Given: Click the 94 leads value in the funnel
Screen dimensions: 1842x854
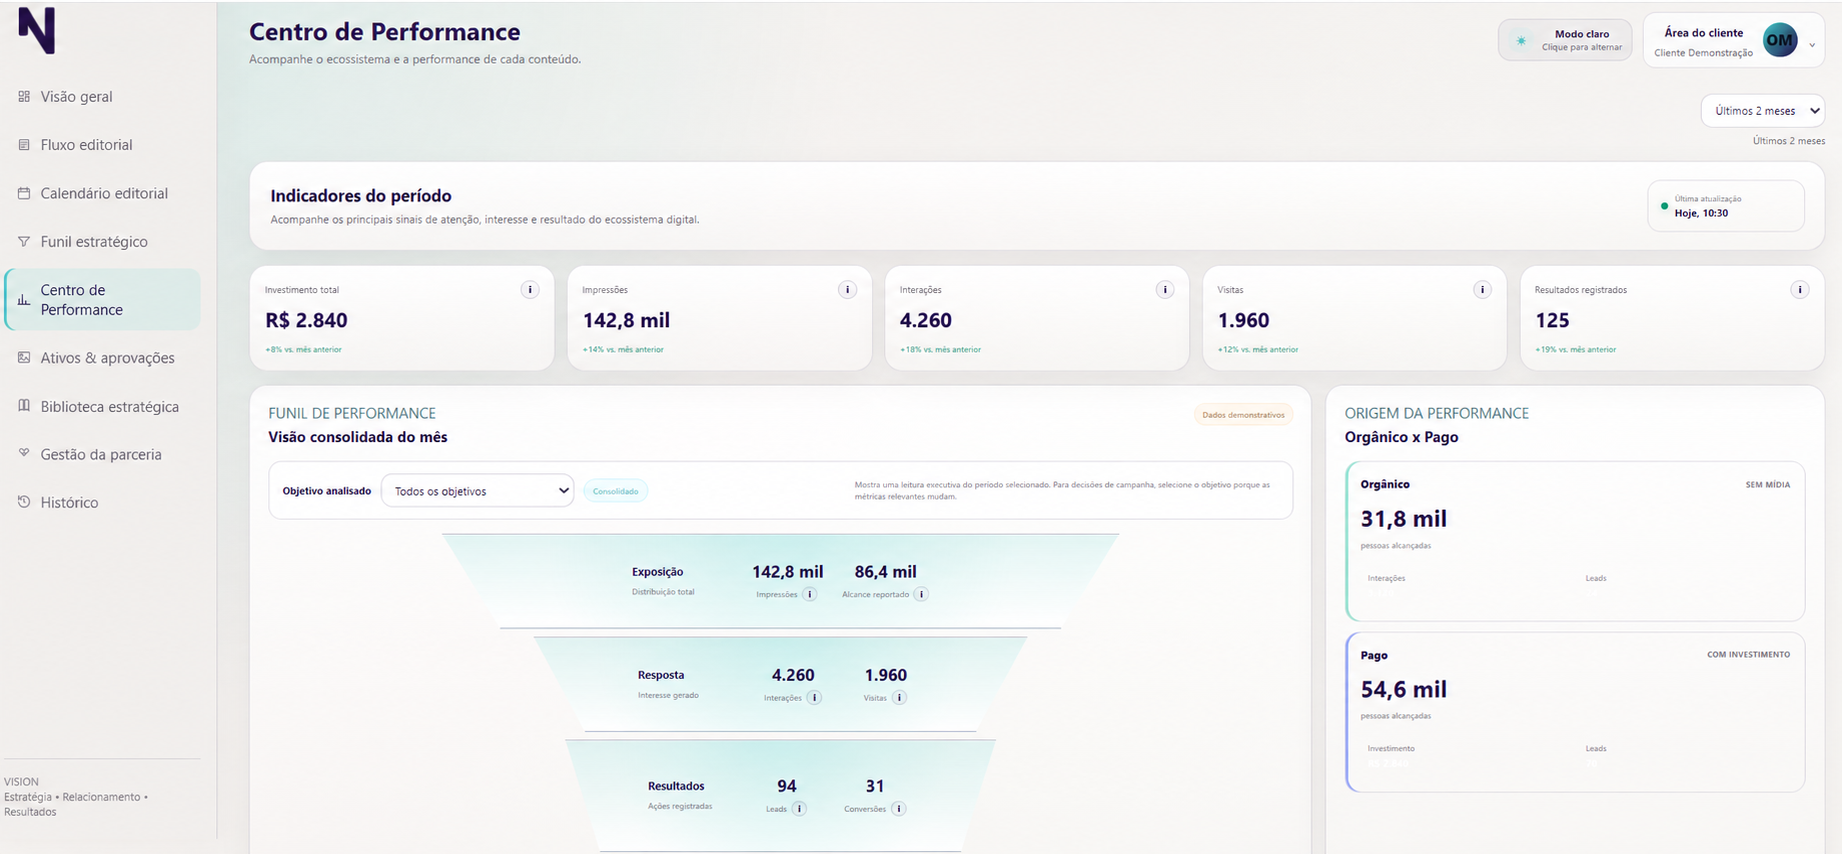Looking at the screenshot, I should coord(787,786).
